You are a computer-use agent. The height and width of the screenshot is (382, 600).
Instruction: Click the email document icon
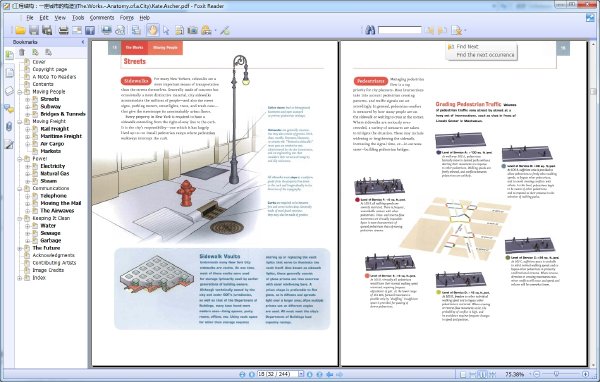[x=77, y=30]
